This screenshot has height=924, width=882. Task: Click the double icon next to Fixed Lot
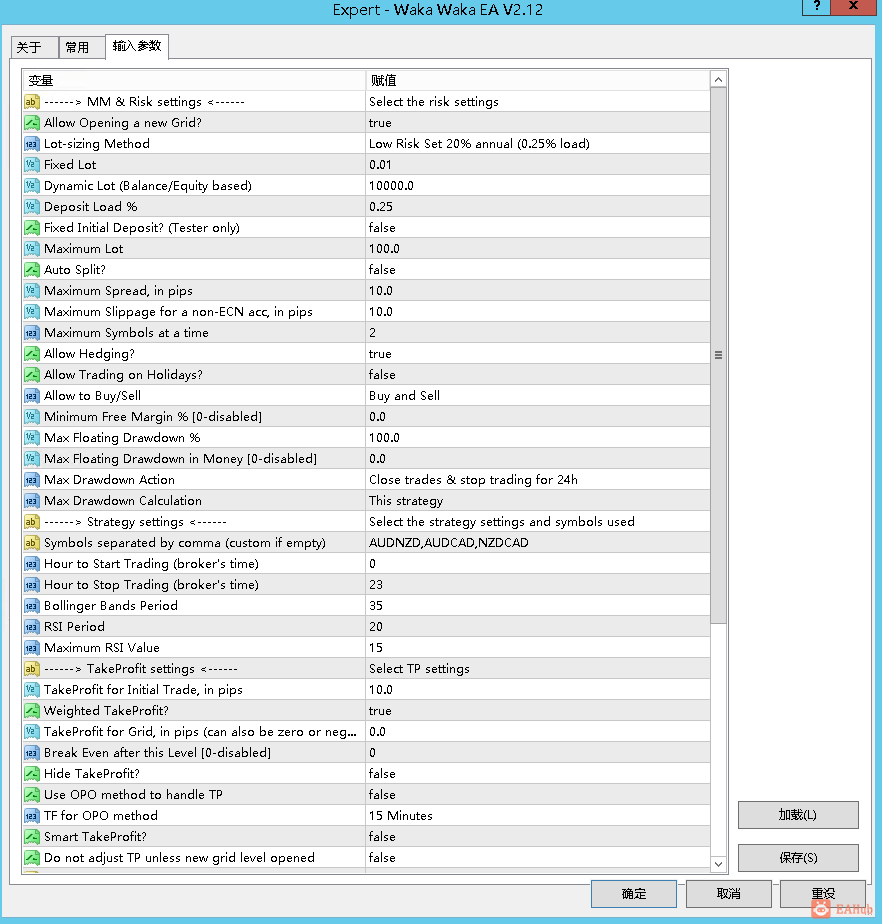[32, 165]
